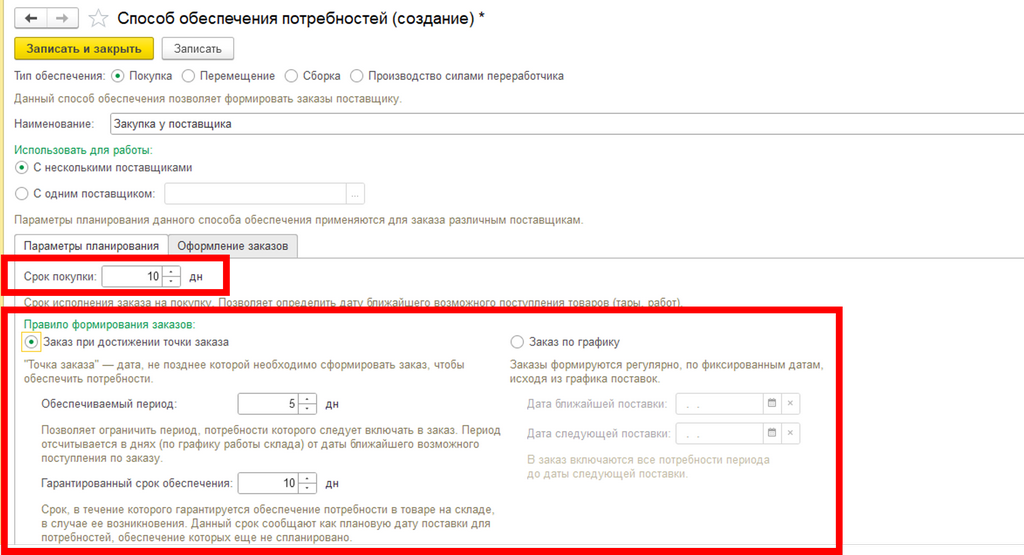Select Заказ при достижении точки заказа
1024x555 pixels.
(31, 342)
